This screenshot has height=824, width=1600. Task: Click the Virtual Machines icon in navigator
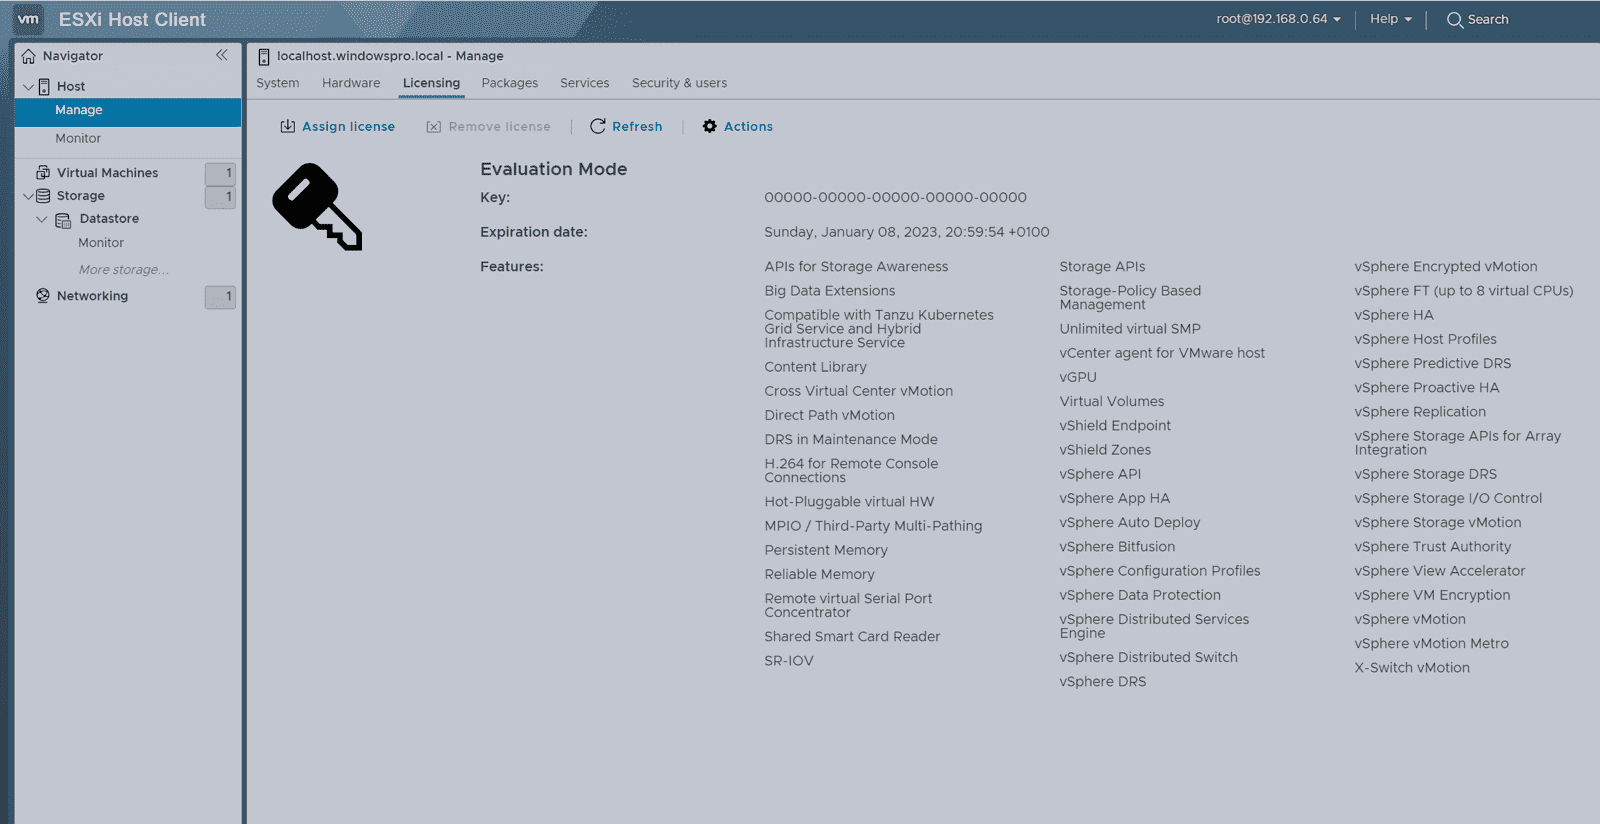coord(43,173)
